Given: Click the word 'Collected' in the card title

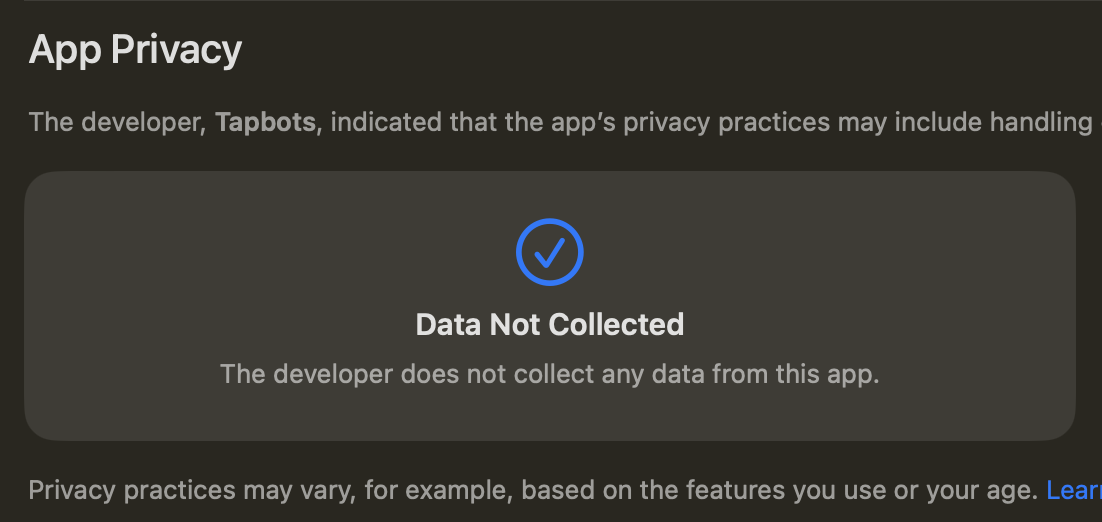Looking at the screenshot, I should tap(616, 325).
